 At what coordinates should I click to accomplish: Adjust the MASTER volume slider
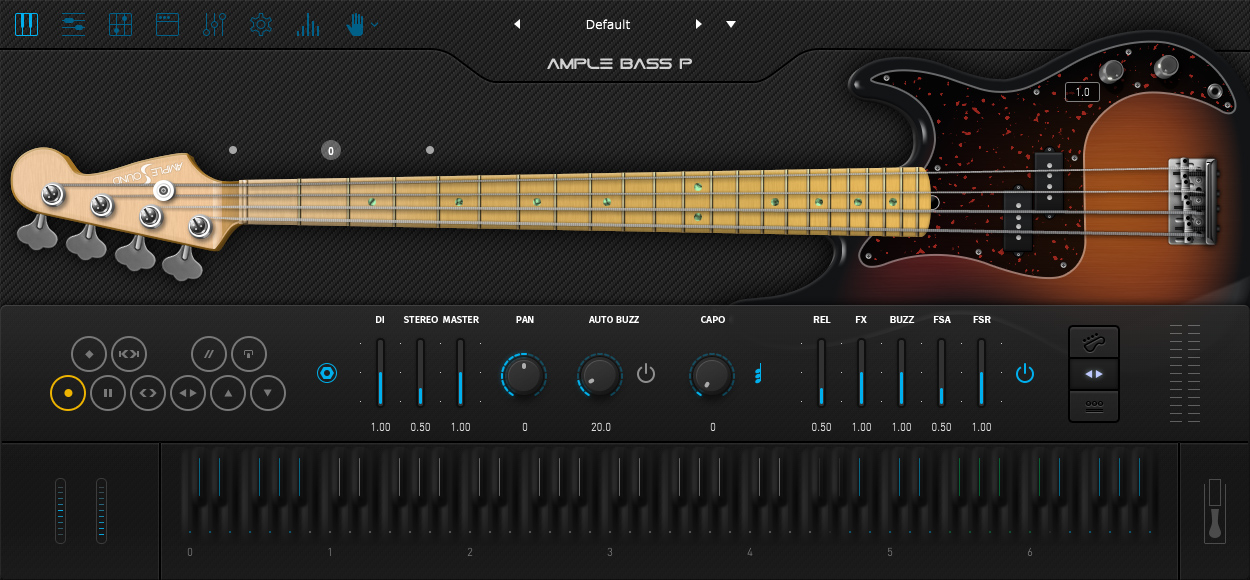460,375
